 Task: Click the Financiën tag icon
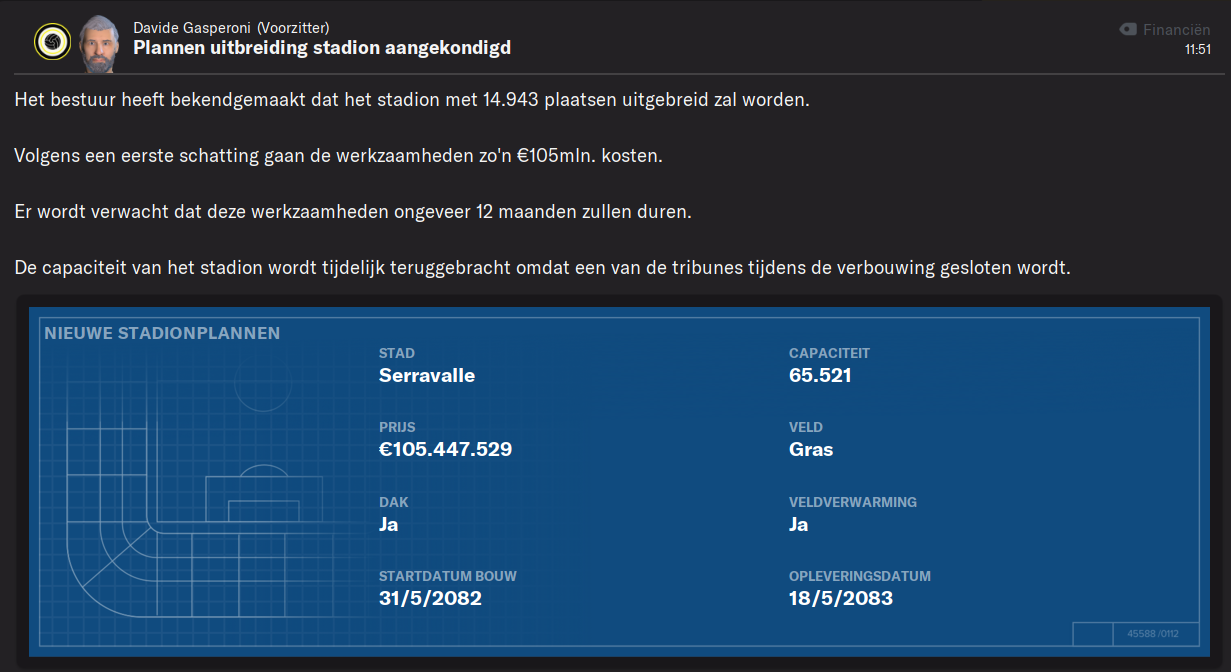(1128, 30)
